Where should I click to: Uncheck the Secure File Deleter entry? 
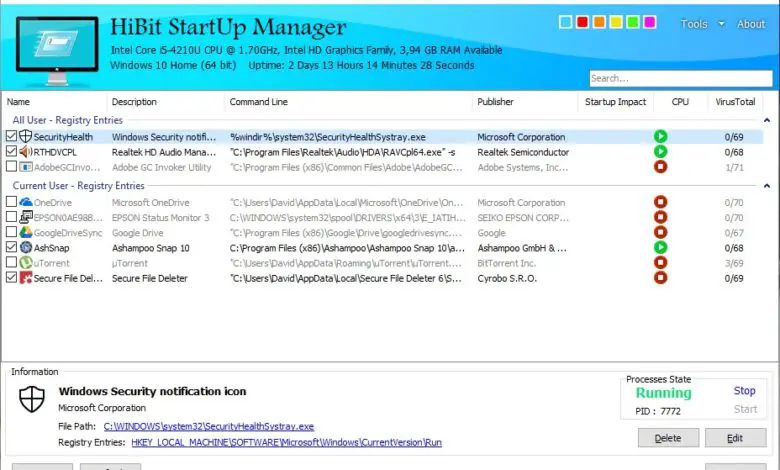pos(11,278)
